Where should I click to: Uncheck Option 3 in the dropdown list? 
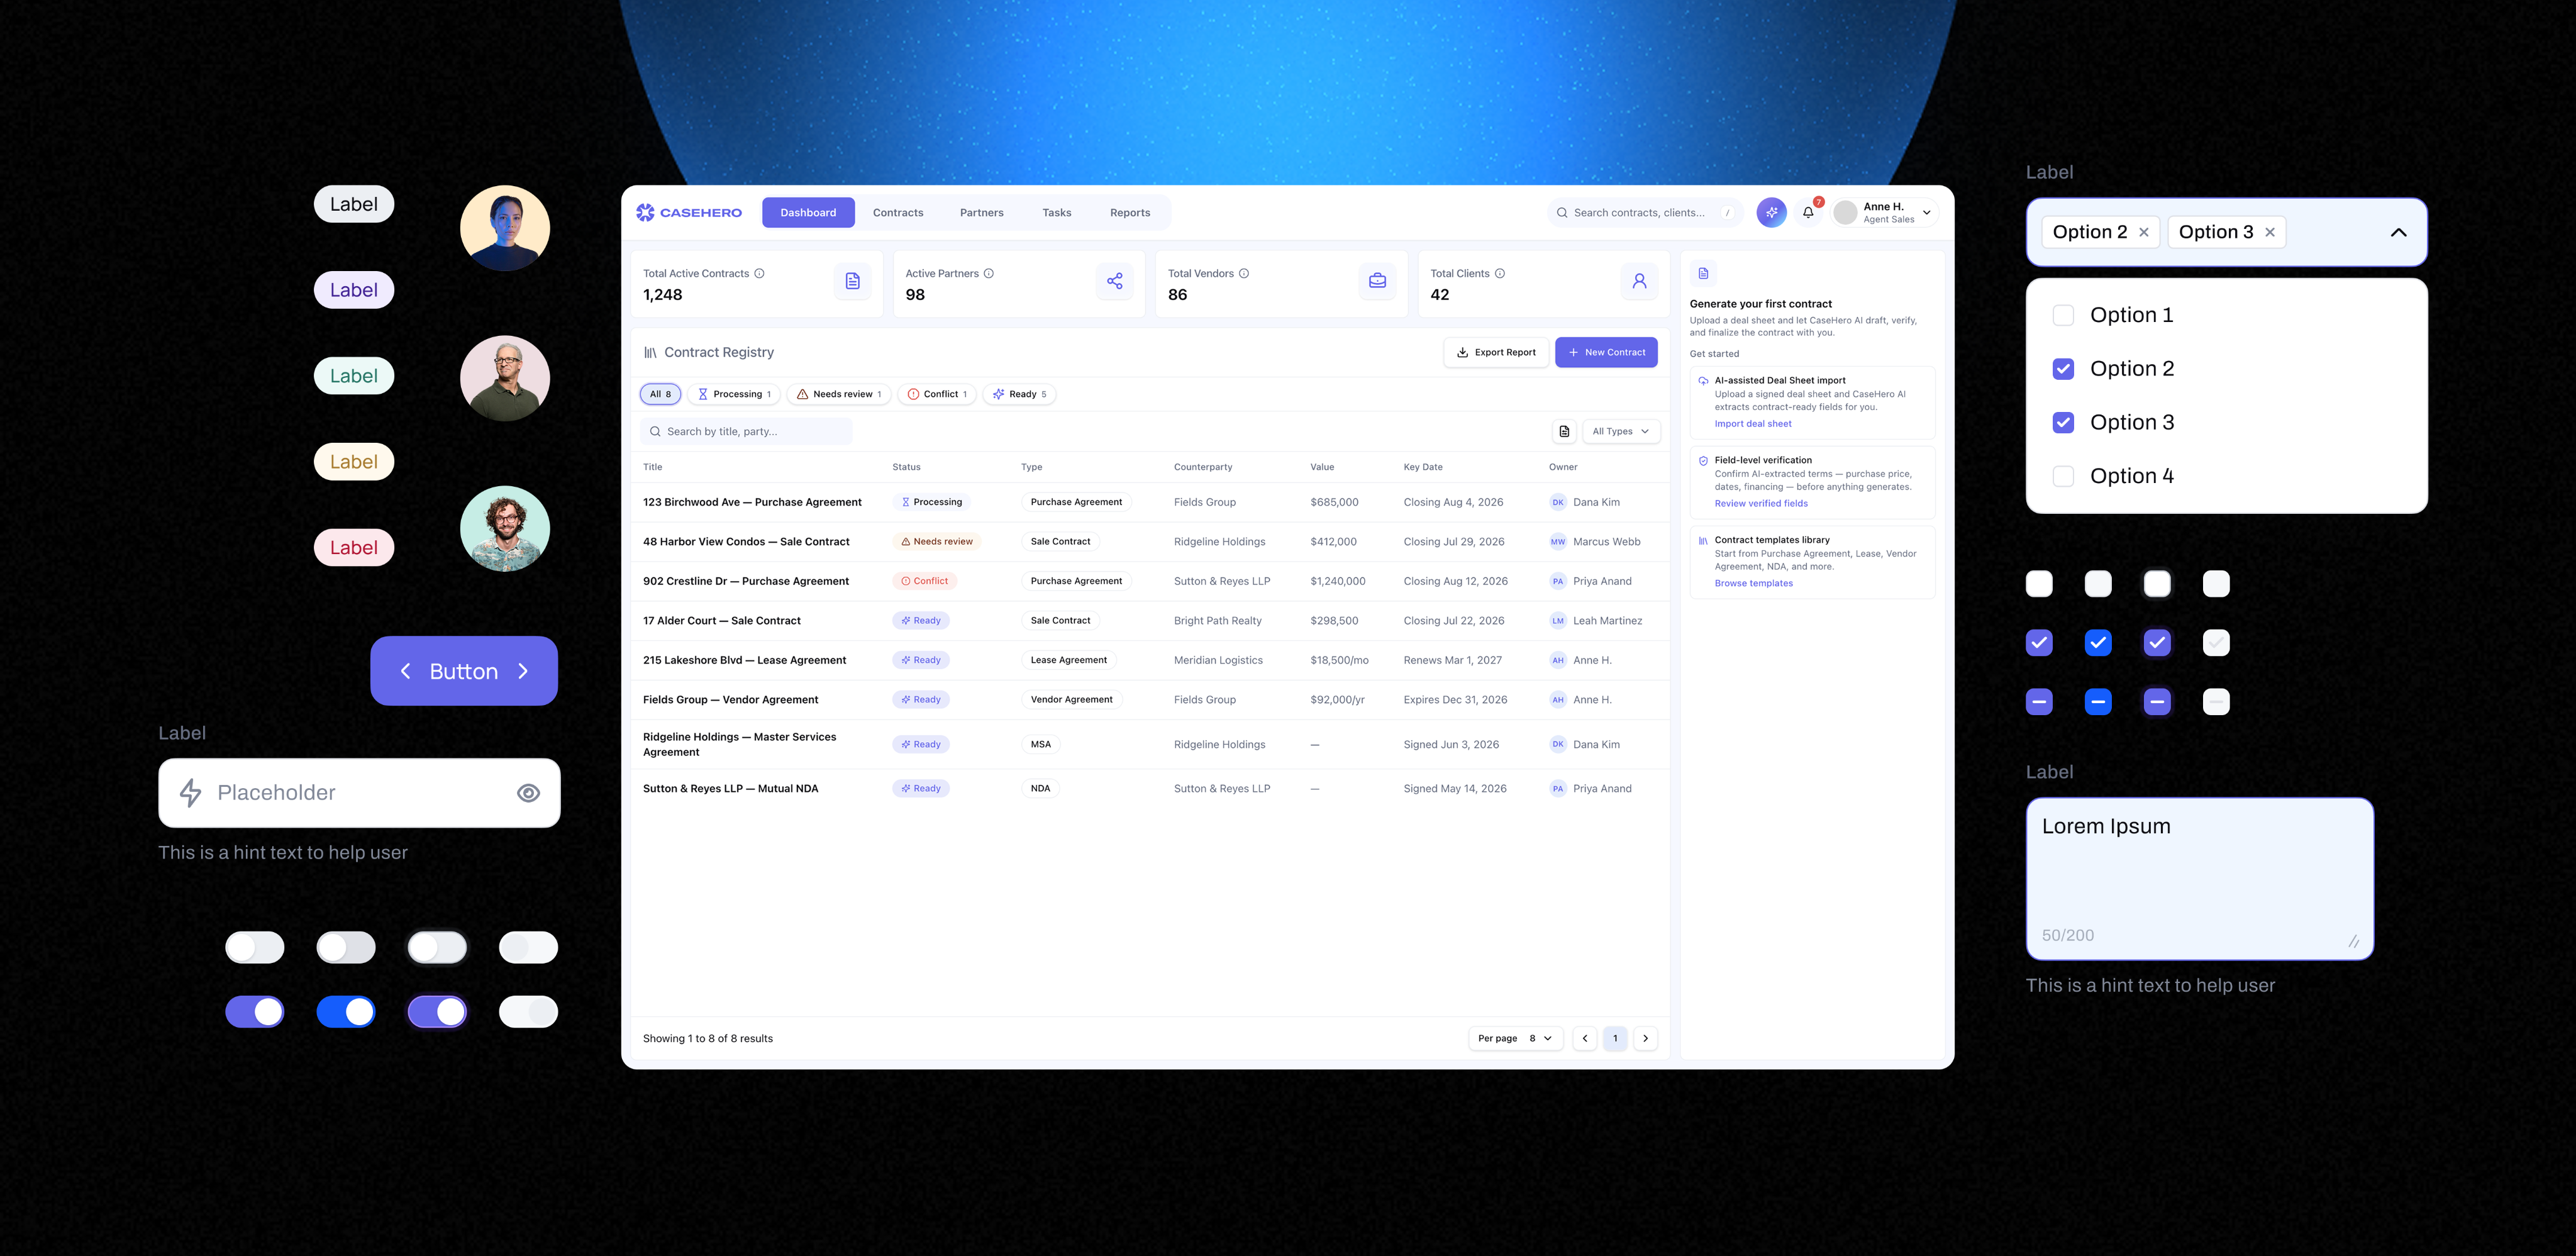click(2063, 422)
